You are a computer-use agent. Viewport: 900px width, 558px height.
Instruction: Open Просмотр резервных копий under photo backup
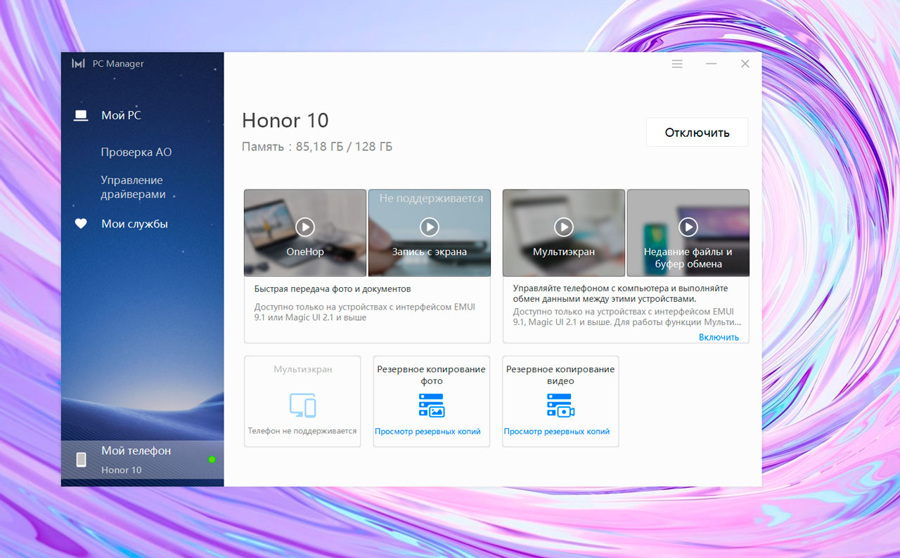pos(428,431)
